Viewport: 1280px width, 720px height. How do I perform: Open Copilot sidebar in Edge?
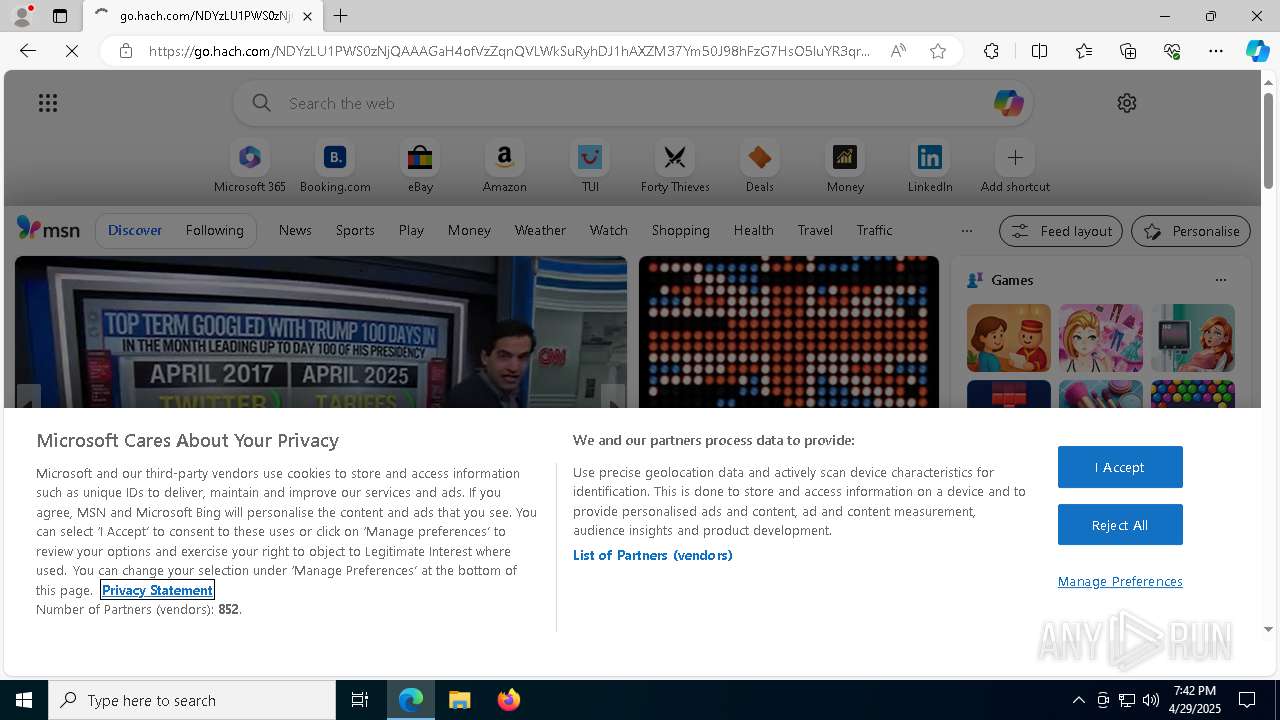click(1257, 51)
